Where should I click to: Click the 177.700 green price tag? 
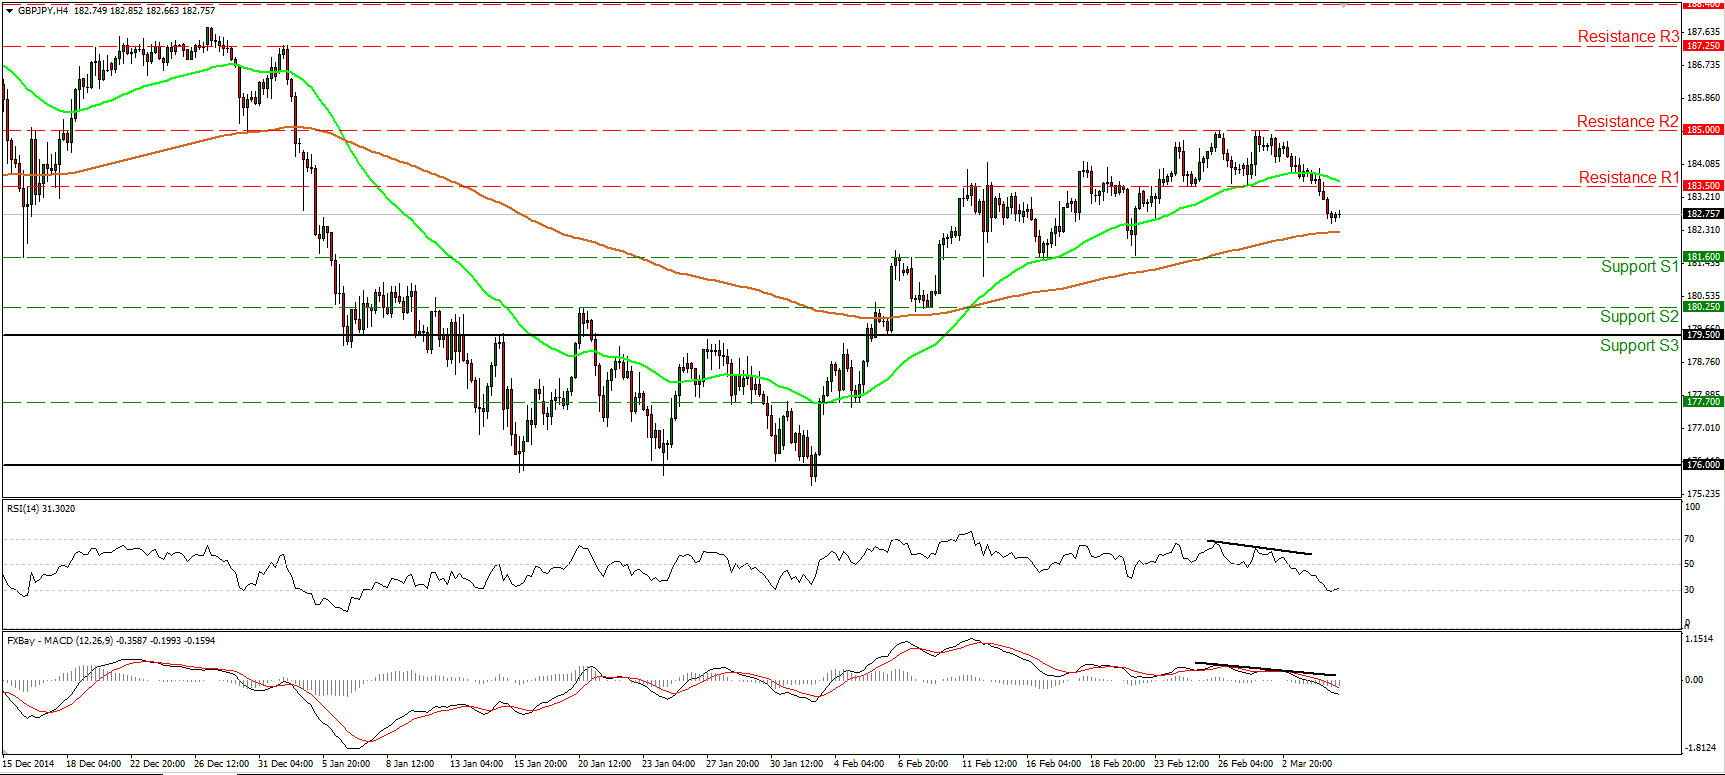1703,402
